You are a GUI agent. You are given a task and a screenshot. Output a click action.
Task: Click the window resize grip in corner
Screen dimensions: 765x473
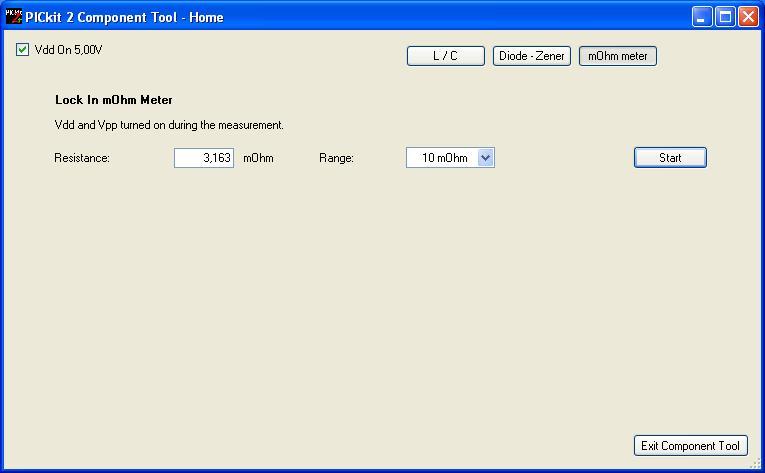coord(755,464)
